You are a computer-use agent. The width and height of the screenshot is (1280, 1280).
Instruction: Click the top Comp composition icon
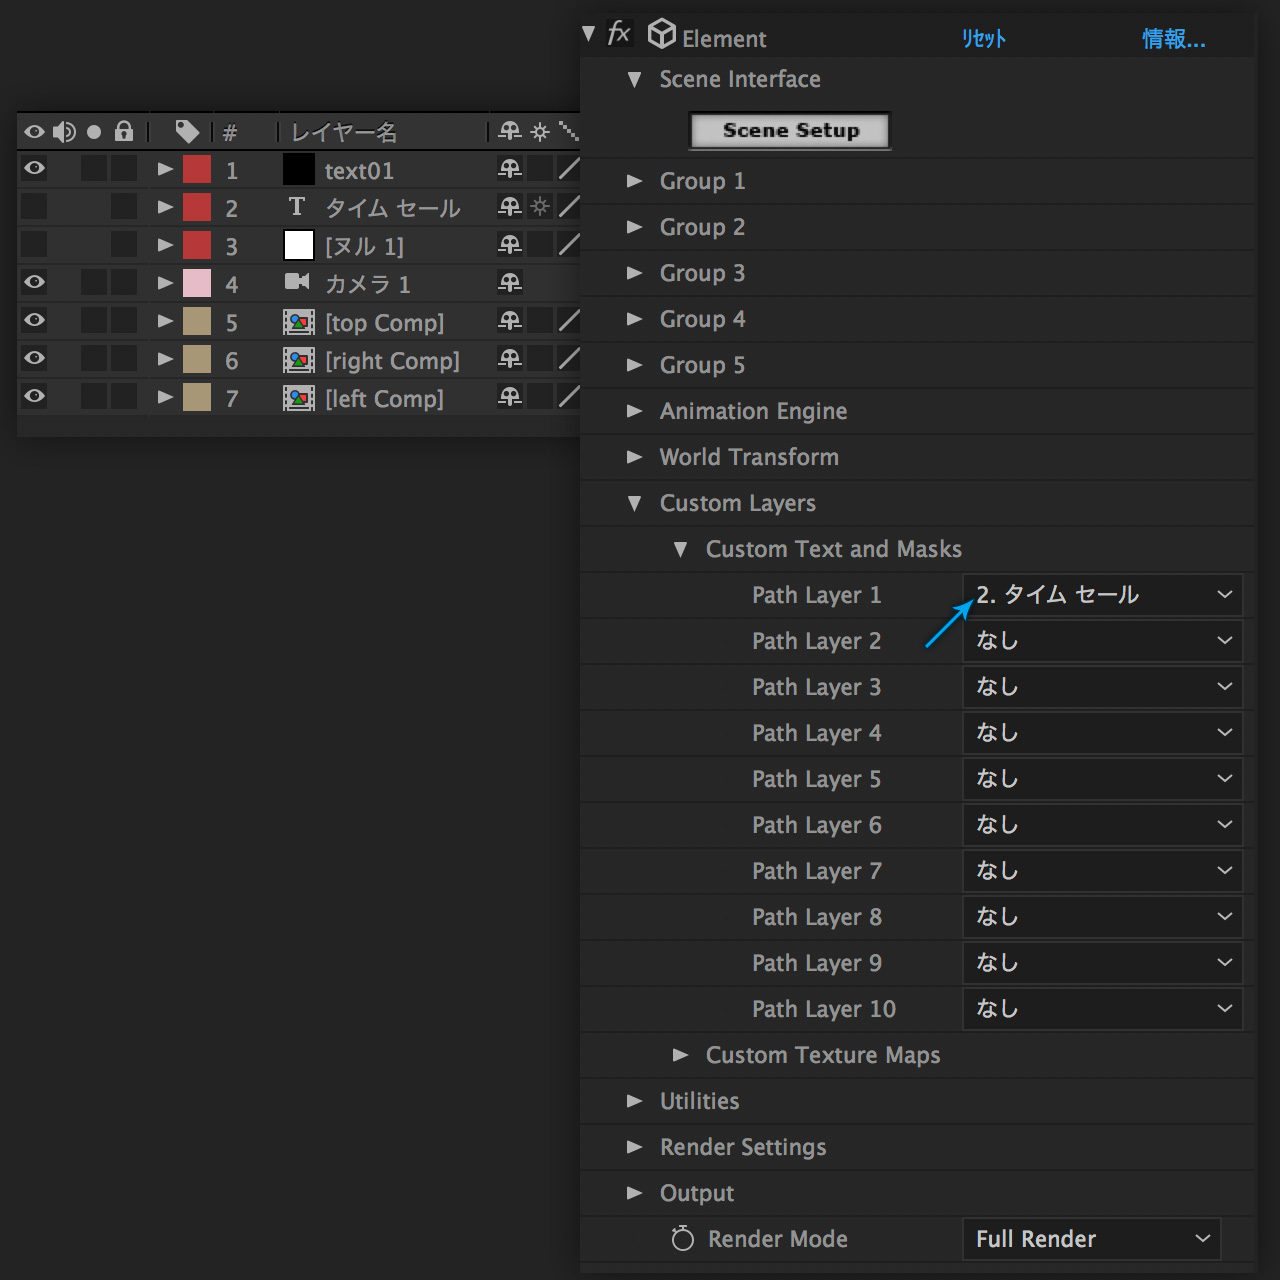tap(298, 322)
